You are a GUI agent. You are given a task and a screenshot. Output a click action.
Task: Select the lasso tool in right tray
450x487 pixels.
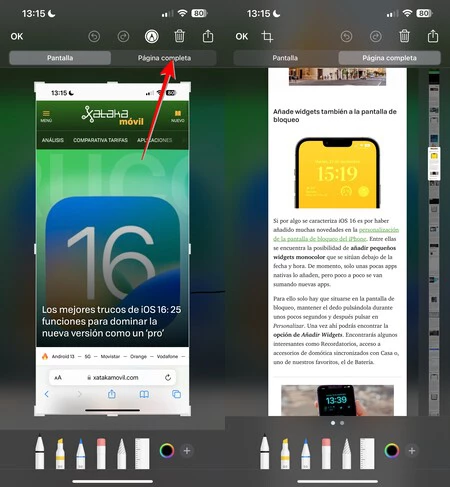point(347,453)
